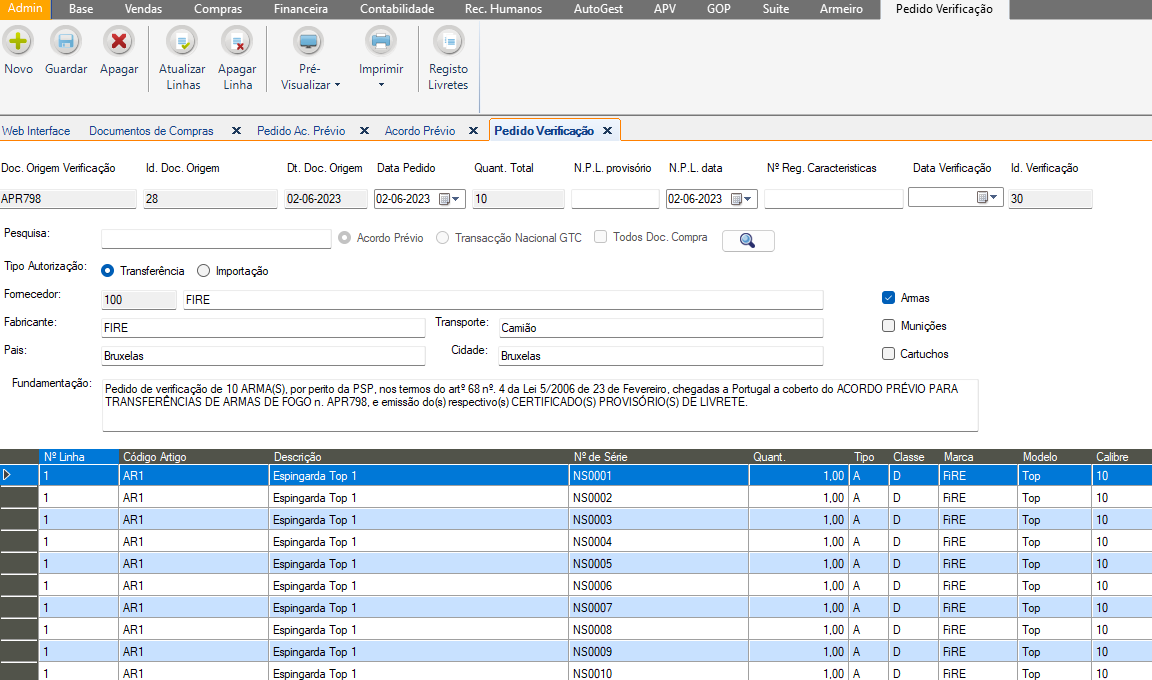Close the Documentos de Compras tab
This screenshot has width=1152, height=680.
[x=236, y=131]
